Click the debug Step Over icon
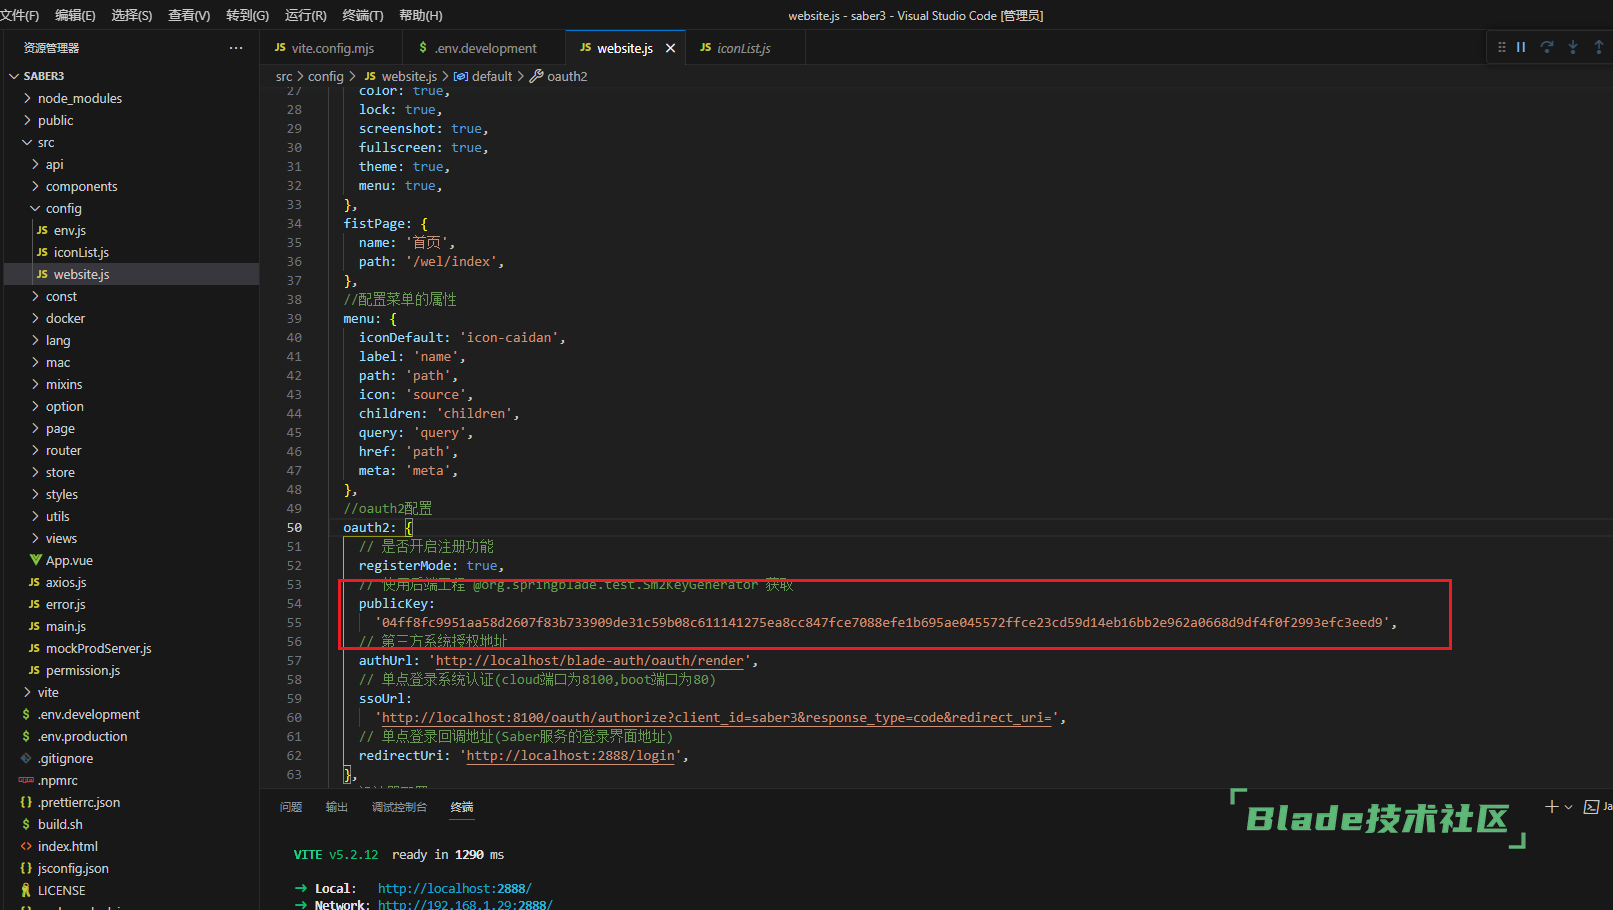The width and height of the screenshot is (1613, 910). point(1547,47)
